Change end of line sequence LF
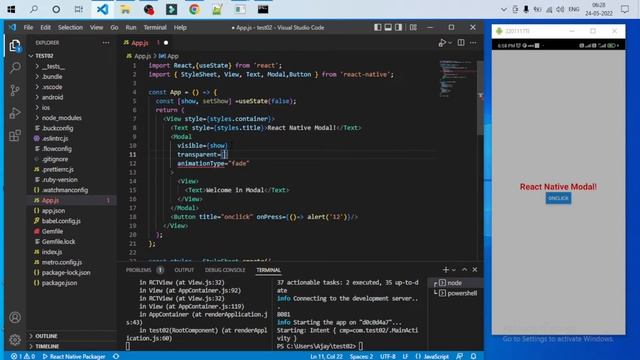640x360 pixels. pos(405,356)
